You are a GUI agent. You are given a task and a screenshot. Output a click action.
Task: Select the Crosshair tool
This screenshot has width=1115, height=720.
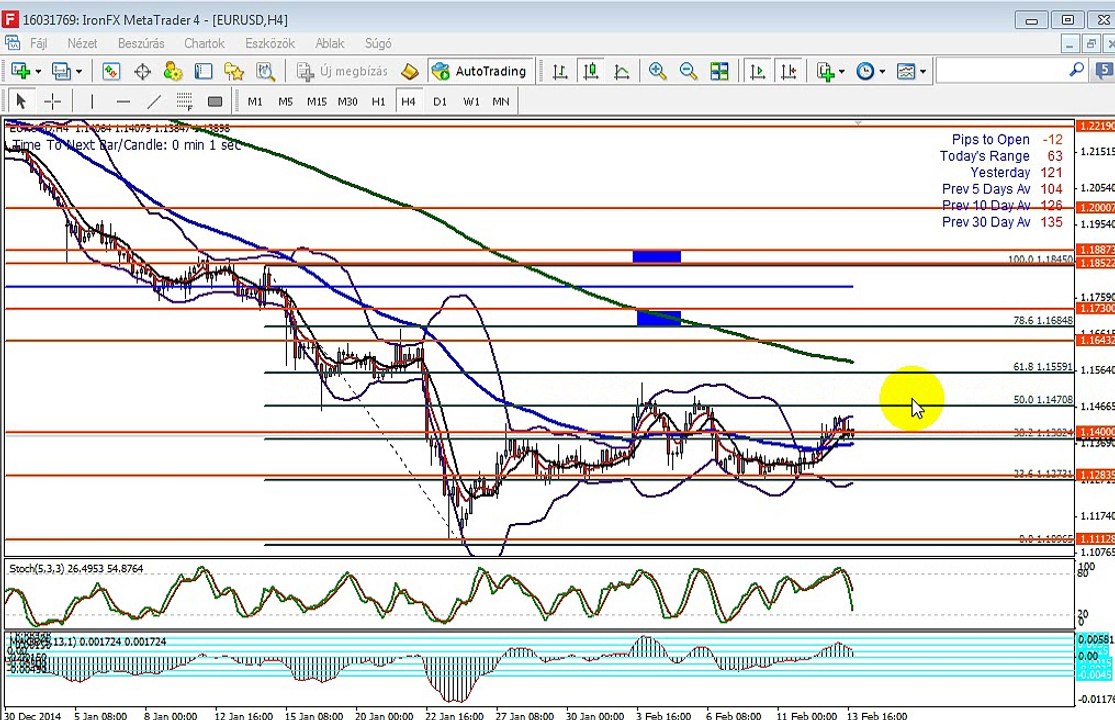pyautogui.click(x=53, y=102)
